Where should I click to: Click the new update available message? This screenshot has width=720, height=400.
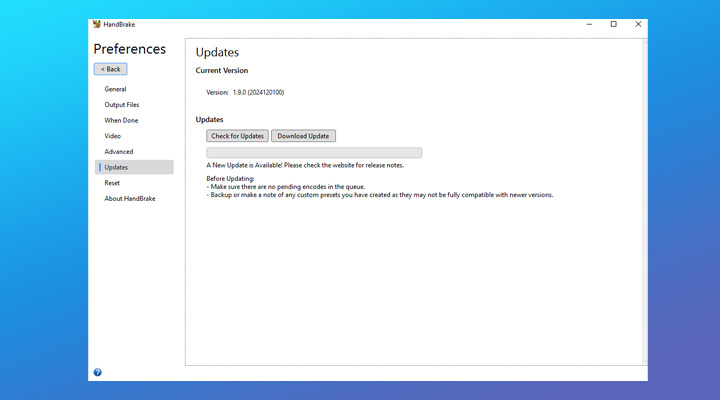[x=305, y=165]
